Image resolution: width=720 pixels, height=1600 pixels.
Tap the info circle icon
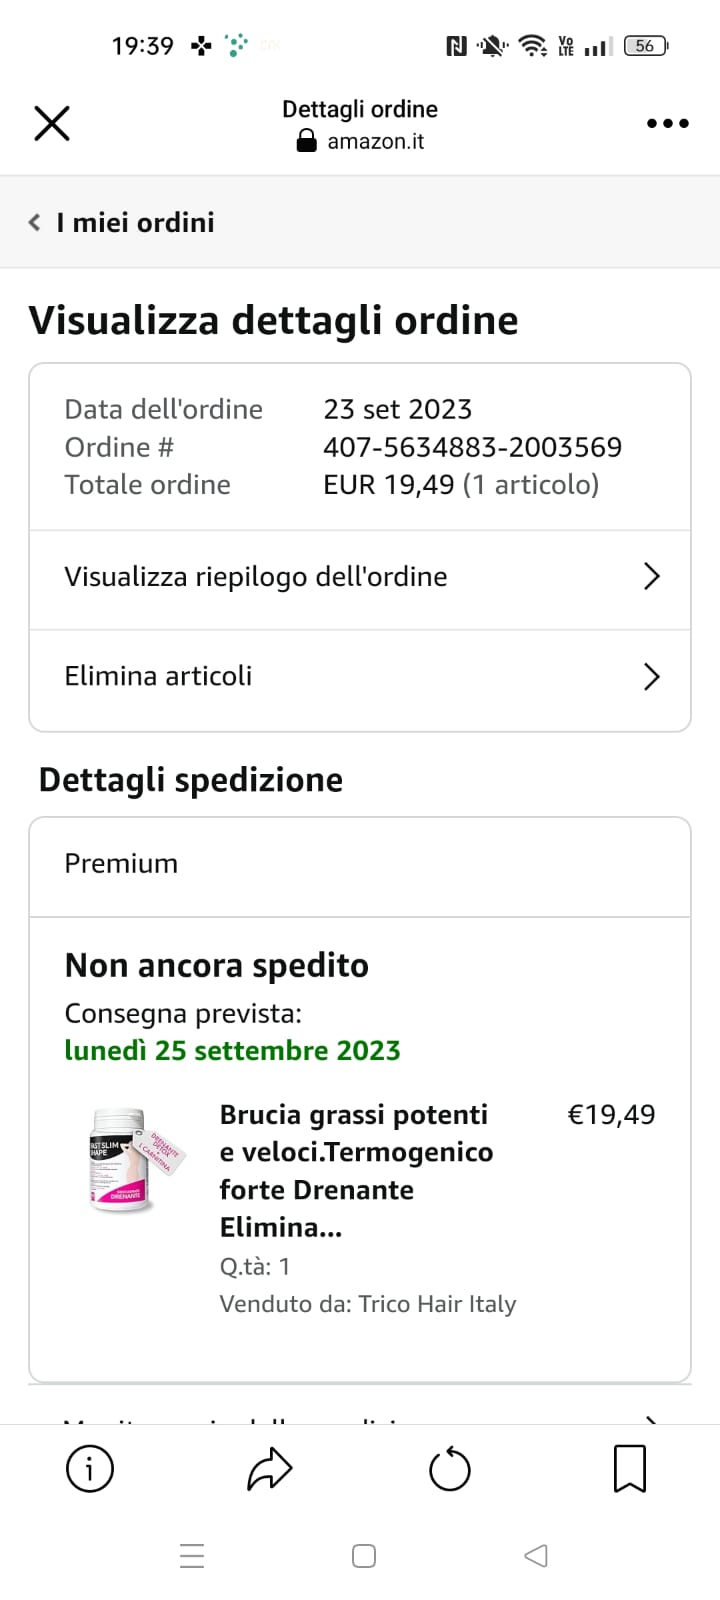90,1469
